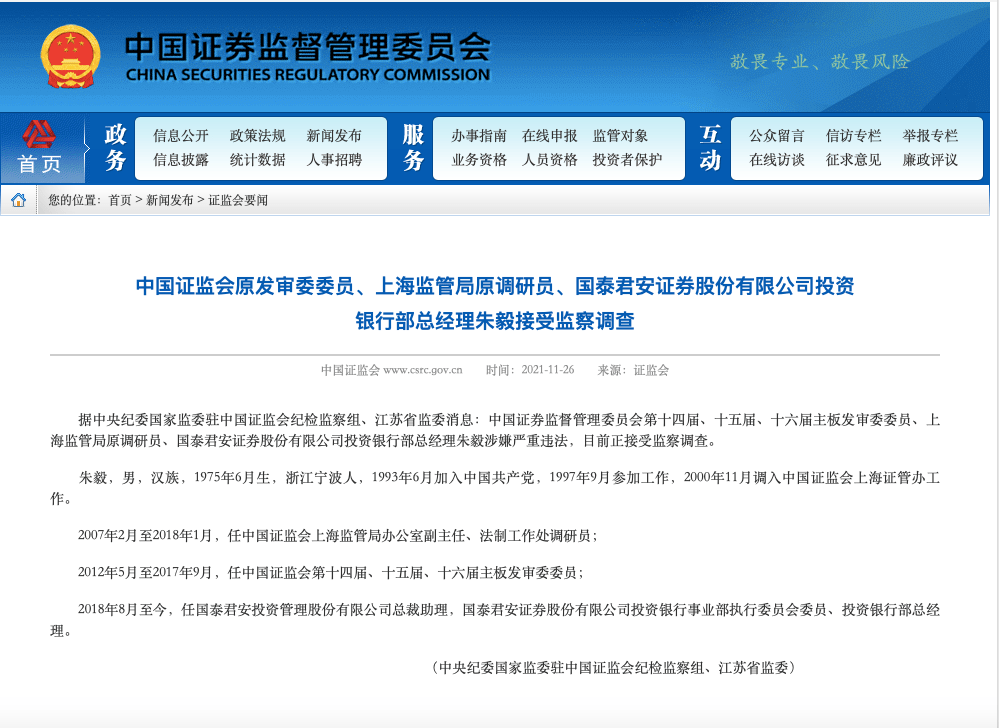Click the house icon in the breadcrumb bar

coord(18,200)
